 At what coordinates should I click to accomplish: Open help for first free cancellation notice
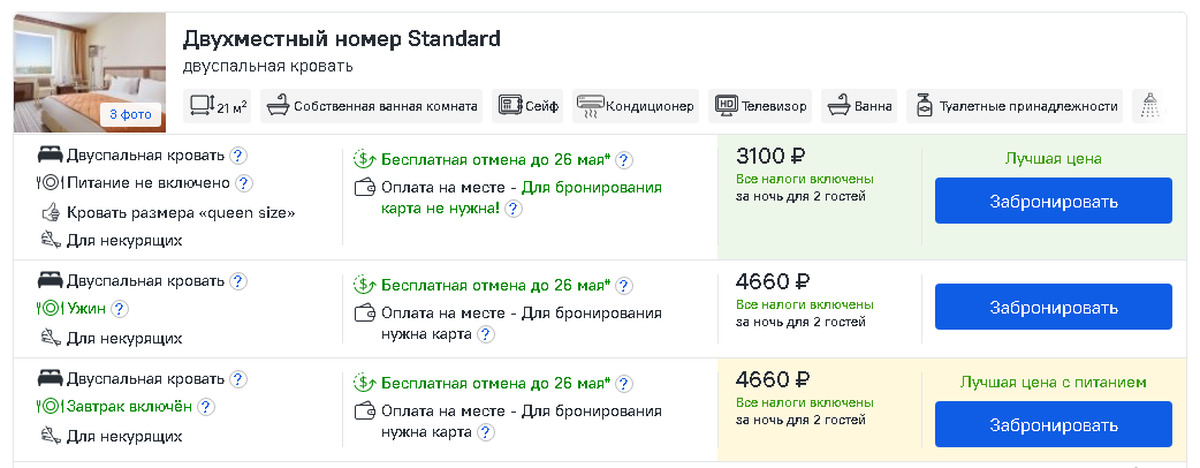(623, 160)
